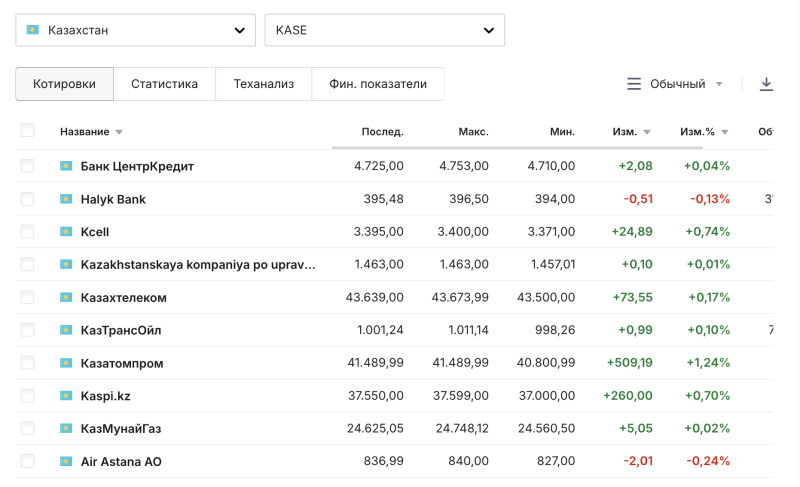Expand the KASE exchange dropdown
Image resolution: width=800 pixels, height=487 pixels.
(384, 30)
